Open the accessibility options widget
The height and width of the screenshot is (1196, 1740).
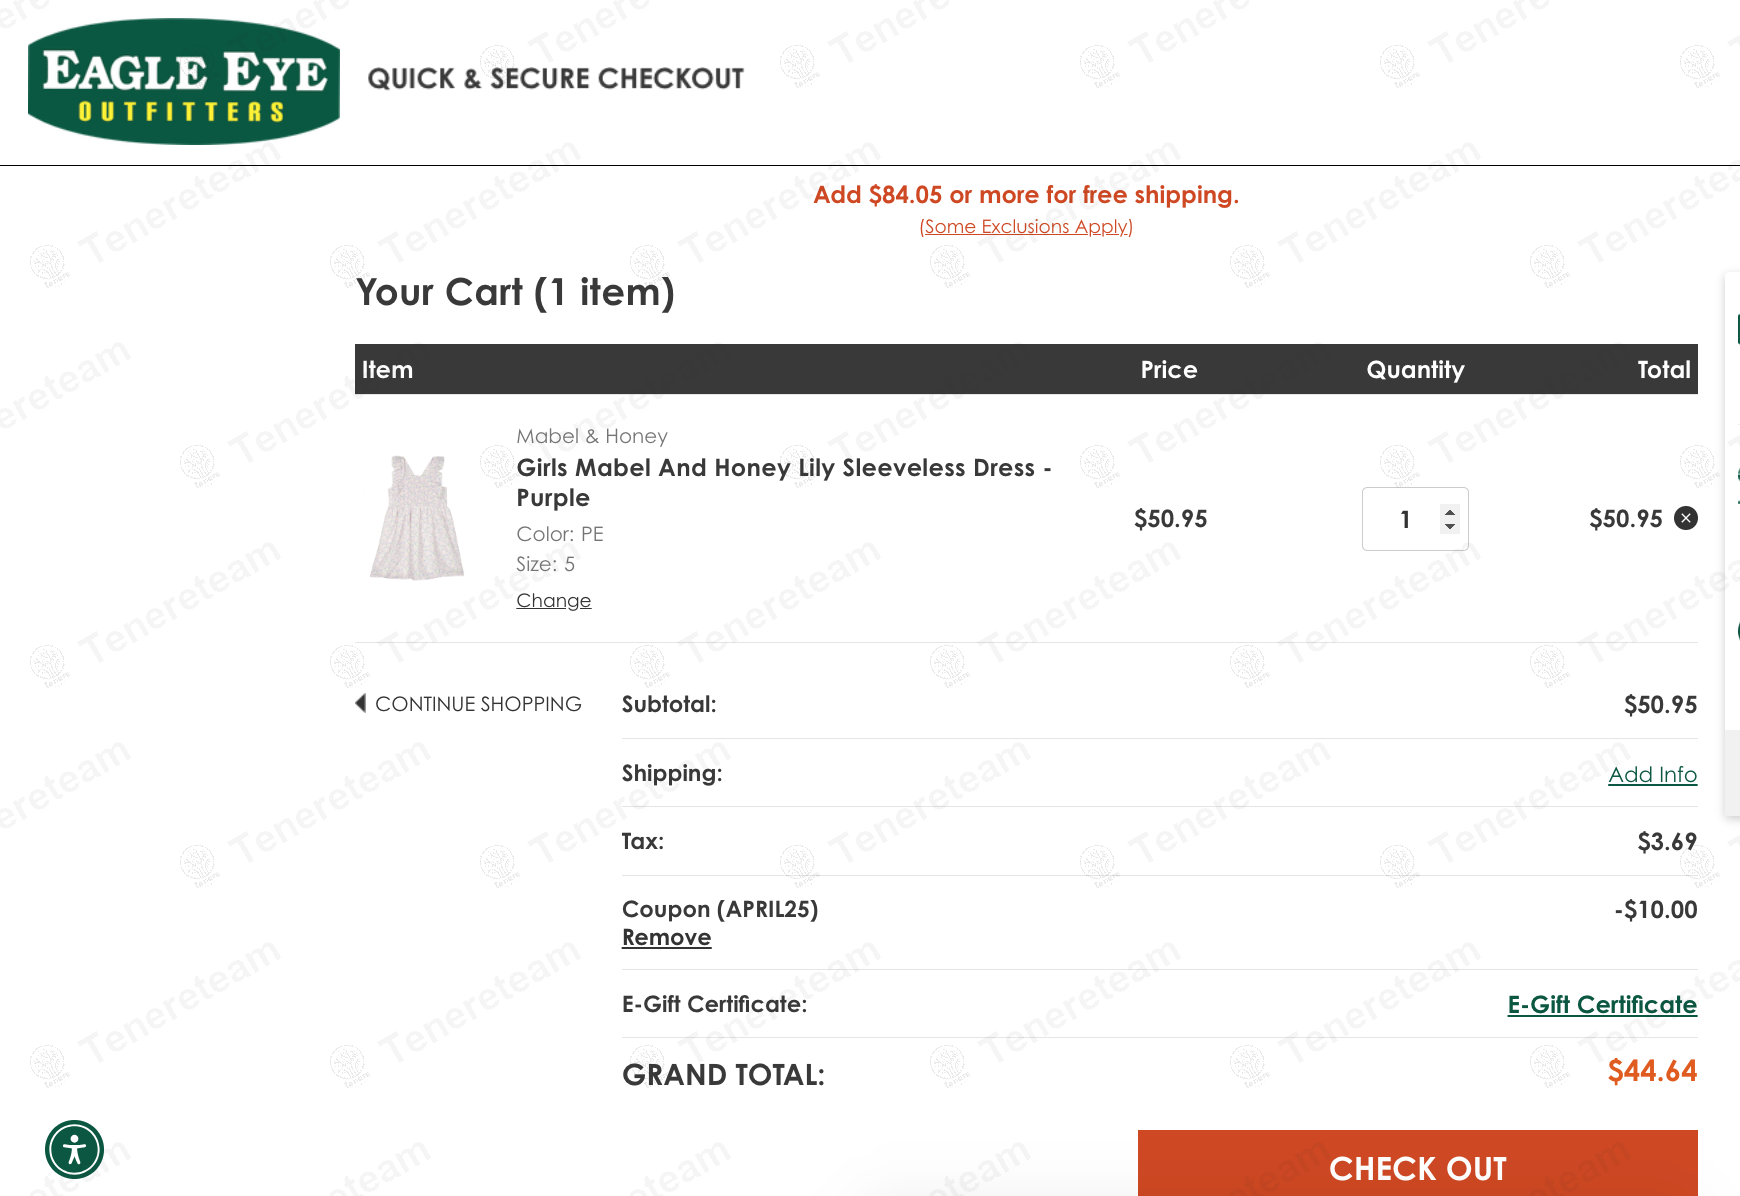pos(74,1149)
